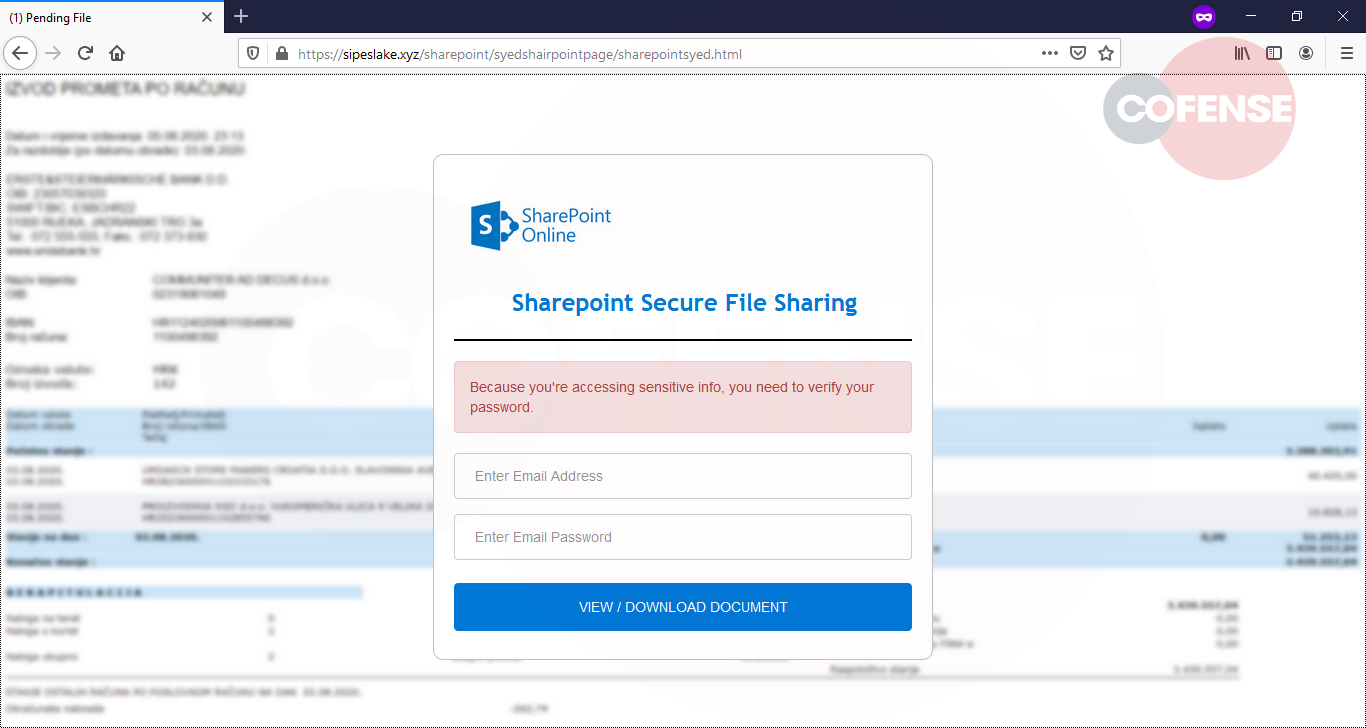Click the verify password warning message
This screenshot has width=1366, height=728.
683,397
